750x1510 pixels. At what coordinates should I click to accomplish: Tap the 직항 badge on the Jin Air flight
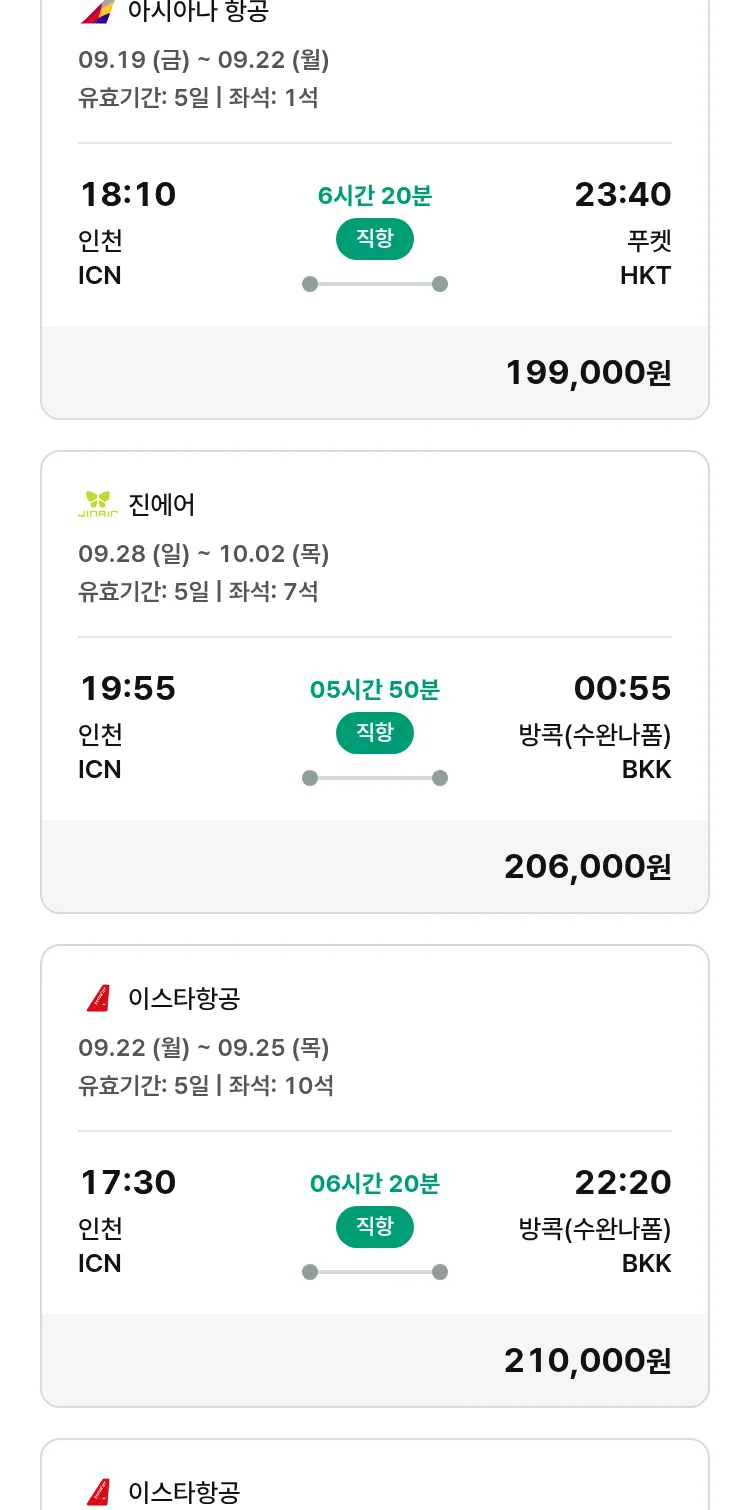pyautogui.click(x=375, y=733)
